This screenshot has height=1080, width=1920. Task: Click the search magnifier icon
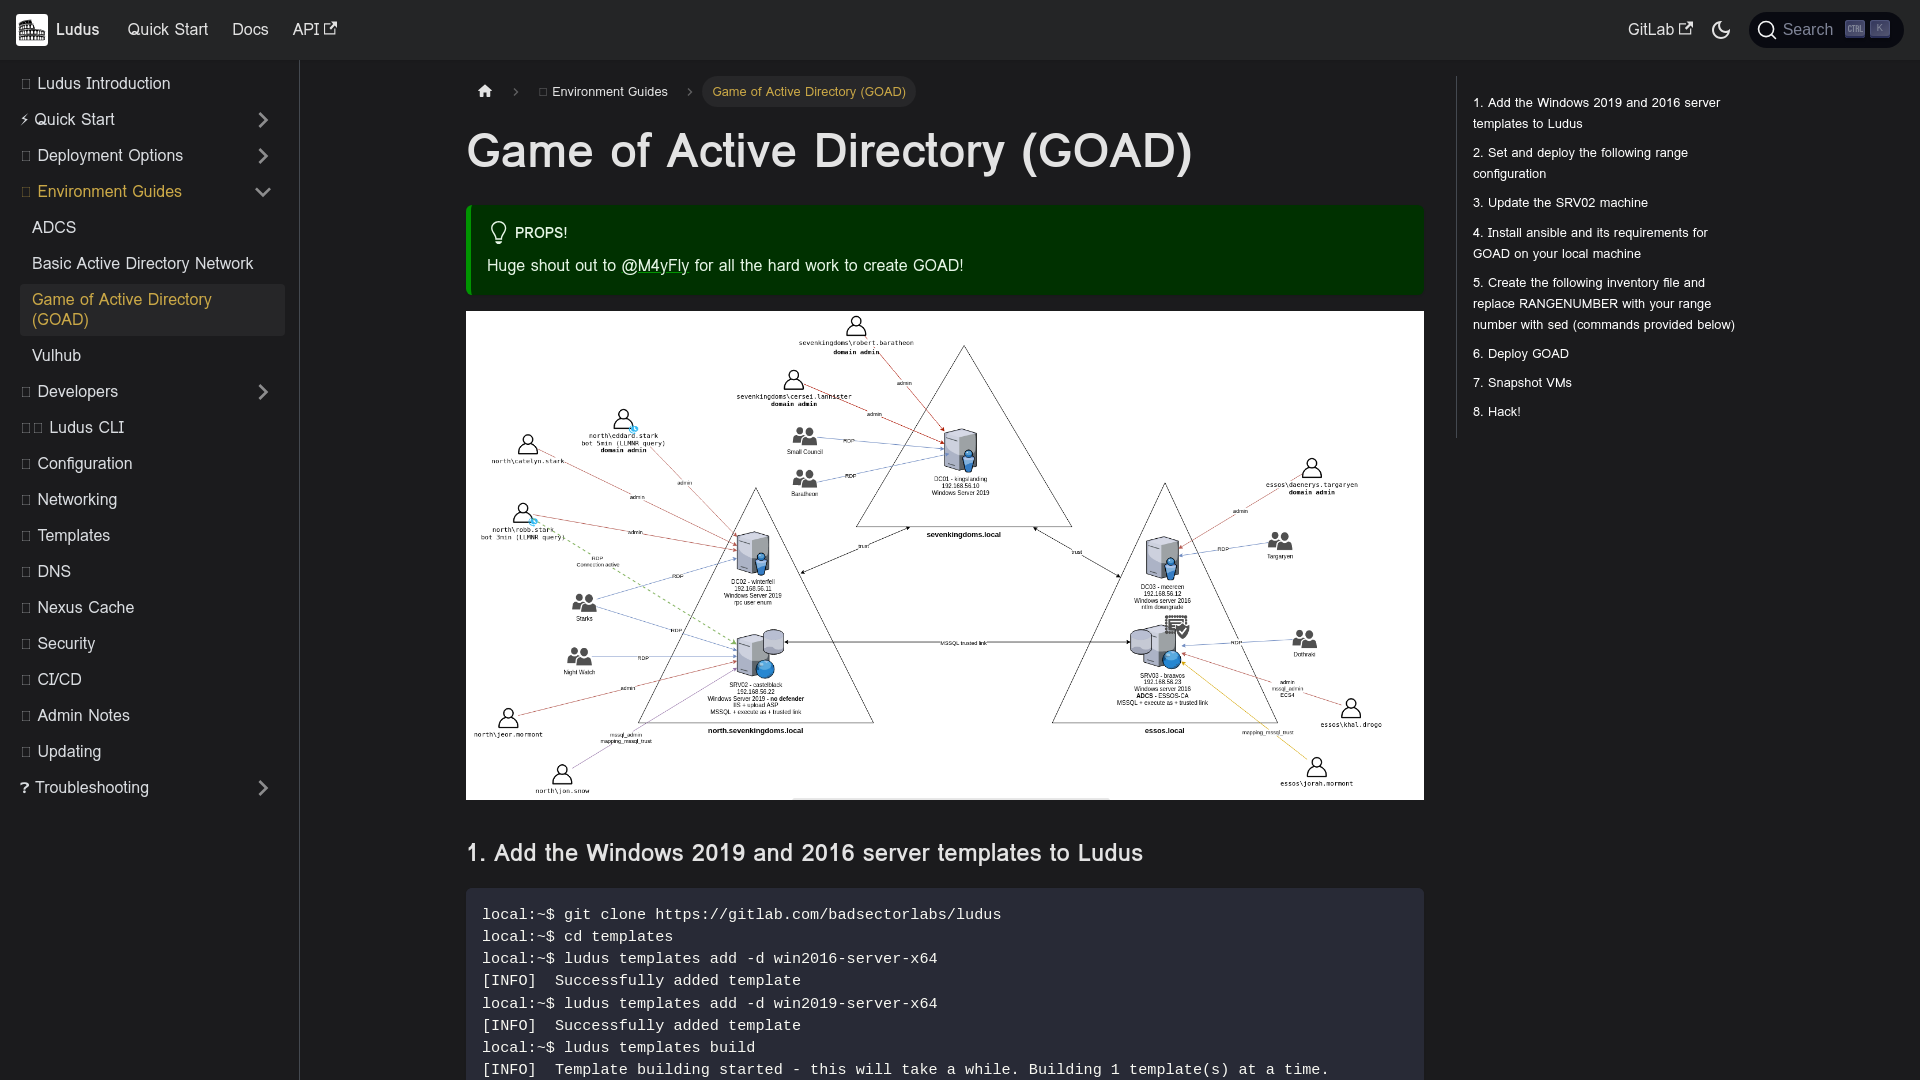coord(1767,30)
